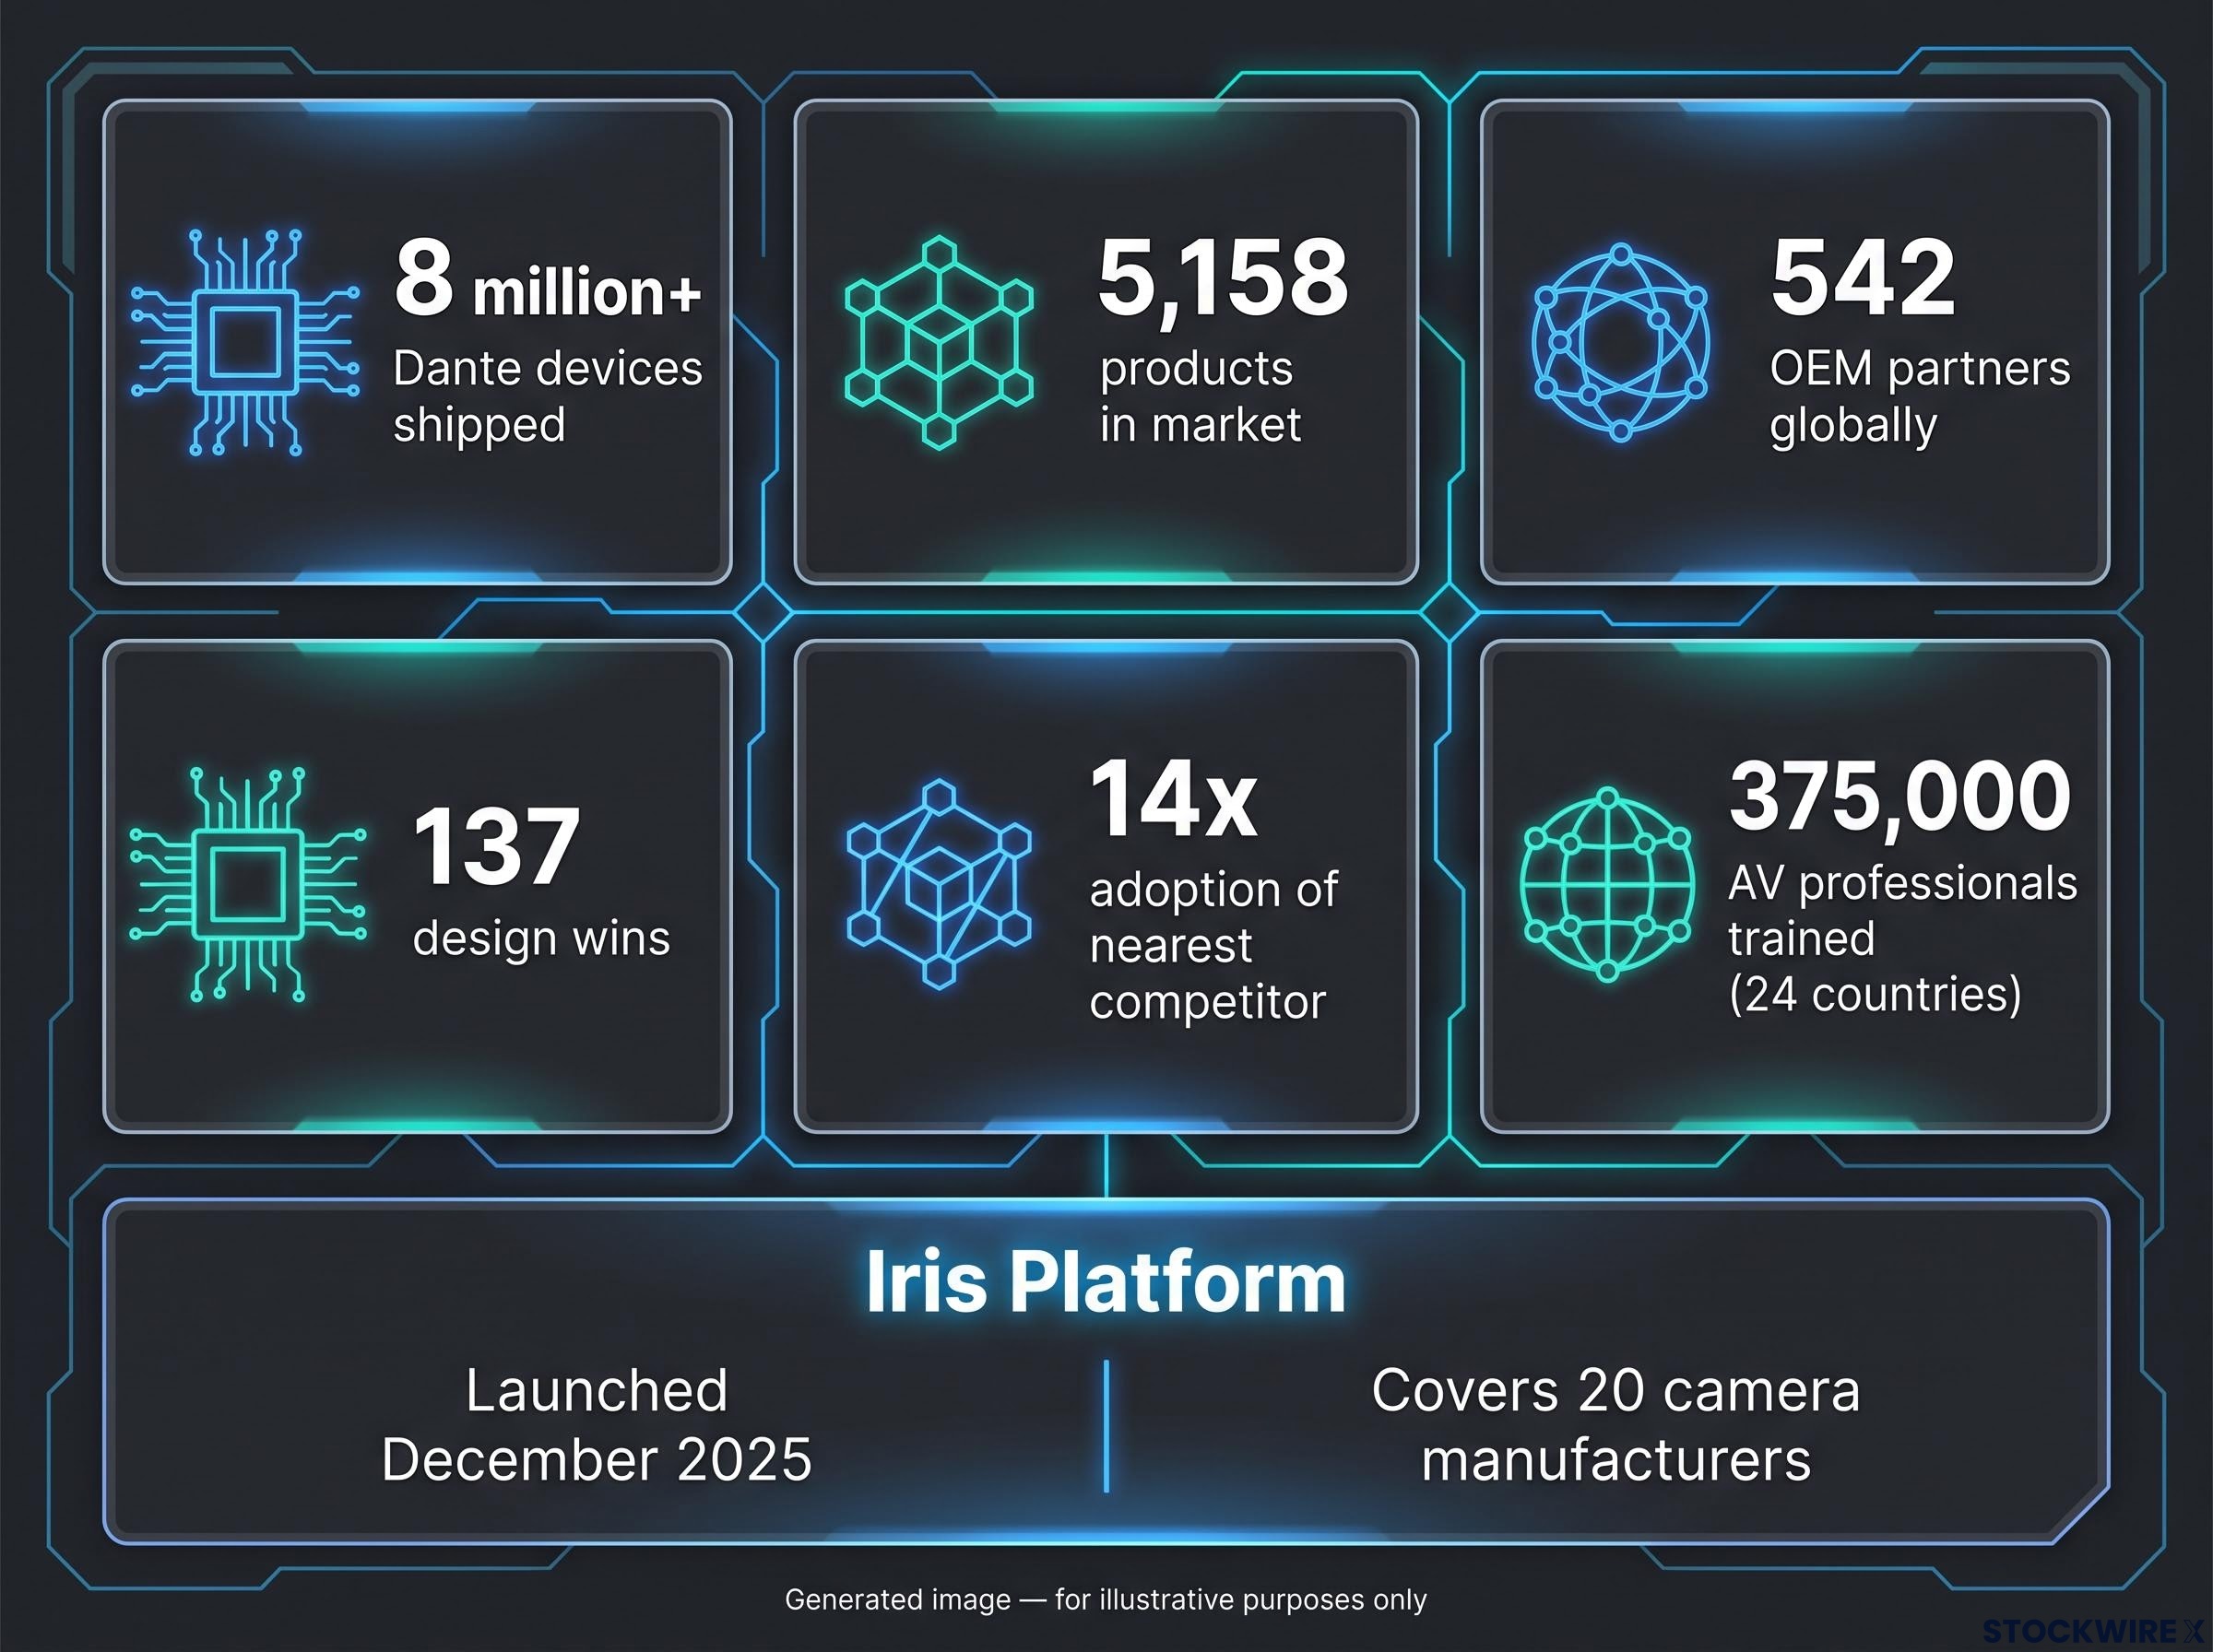Select the "Dante devices shipped" caption
This screenshot has width=2213, height=1652.
(548, 396)
